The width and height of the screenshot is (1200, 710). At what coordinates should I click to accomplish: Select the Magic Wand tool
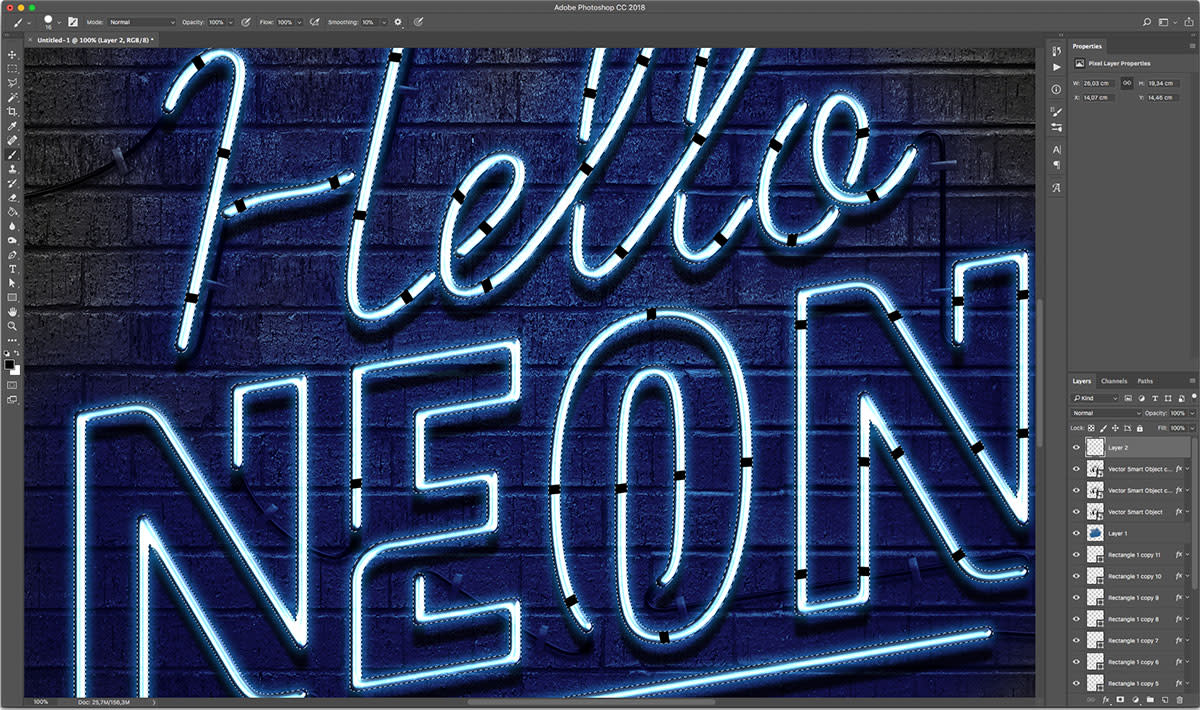[x=12, y=98]
